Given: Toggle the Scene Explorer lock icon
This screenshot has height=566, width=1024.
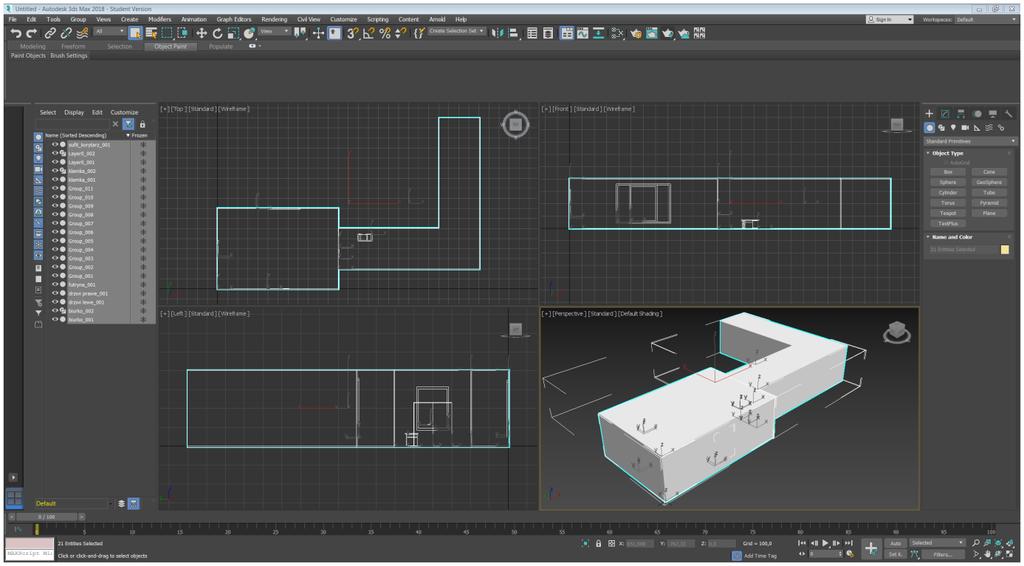Looking at the screenshot, I should (142, 124).
